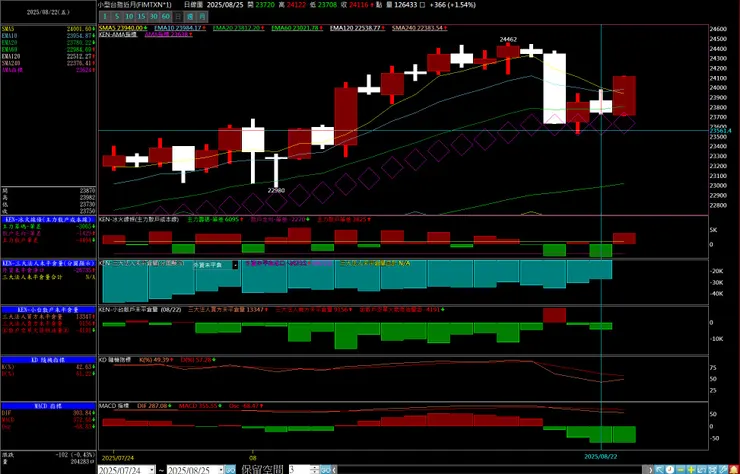Click the EMA120 22538.77 legend label
This screenshot has height=474, width=740.
tap(357, 28)
